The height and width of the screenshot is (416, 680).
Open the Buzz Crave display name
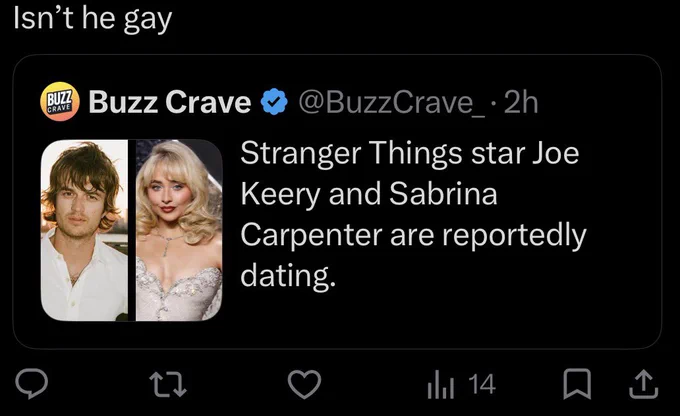[170, 102]
